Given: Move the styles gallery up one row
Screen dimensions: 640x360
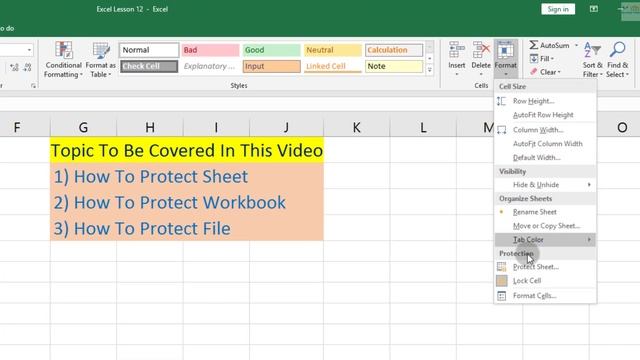Looking at the screenshot, I should coord(429,46).
